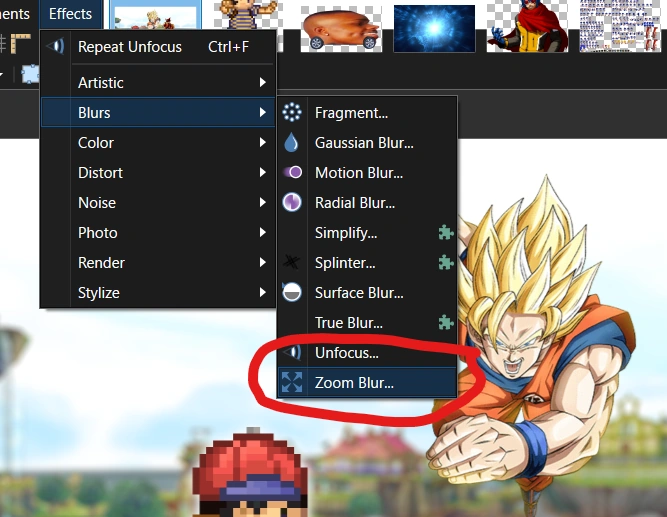Choose Zoom Blur... effect

coord(367,383)
